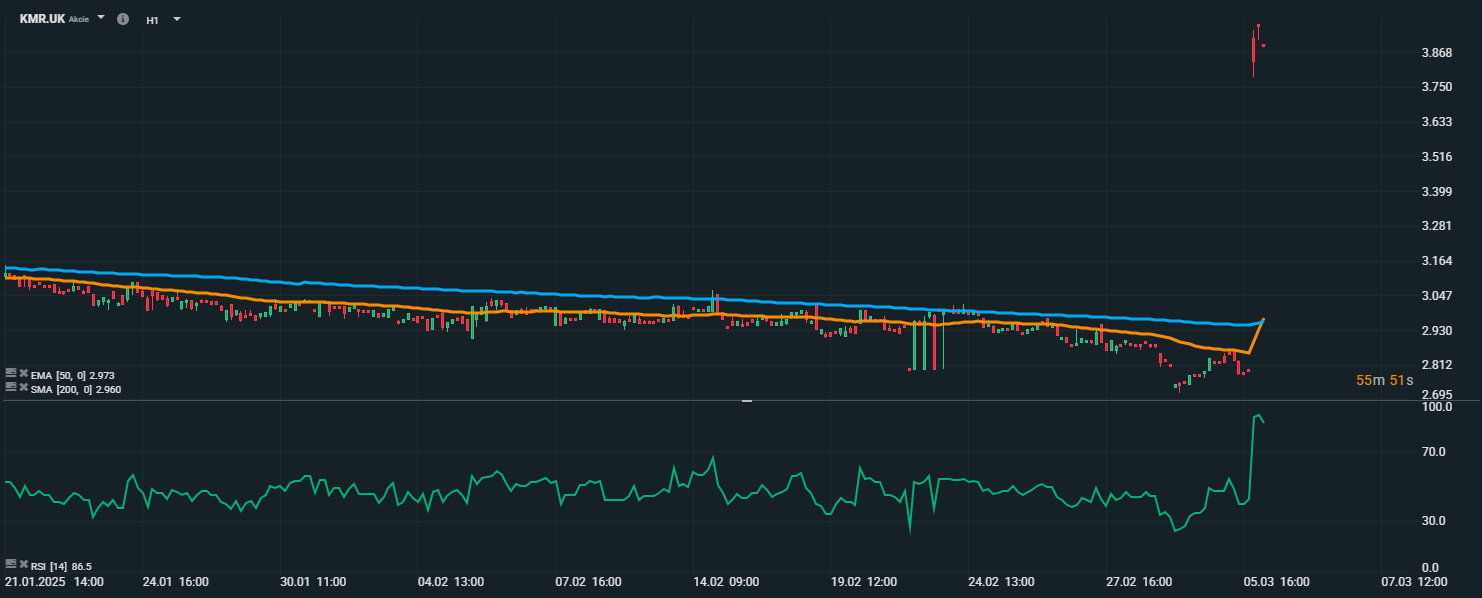Click the 07.02 16:00 time axis label

[x=588, y=581]
